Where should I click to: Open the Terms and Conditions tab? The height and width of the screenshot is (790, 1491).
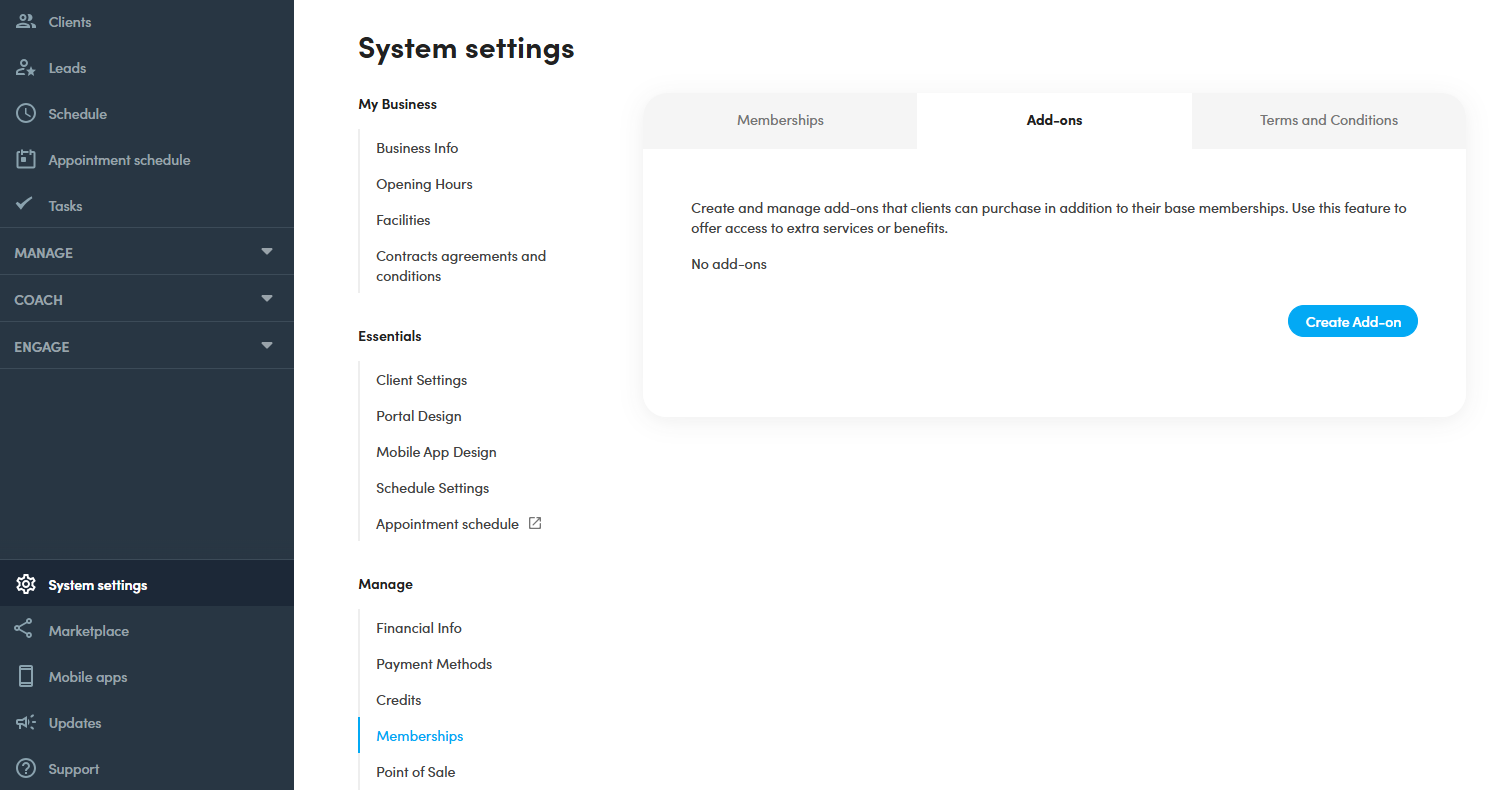pyautogui.click(x=1329, y=121)
